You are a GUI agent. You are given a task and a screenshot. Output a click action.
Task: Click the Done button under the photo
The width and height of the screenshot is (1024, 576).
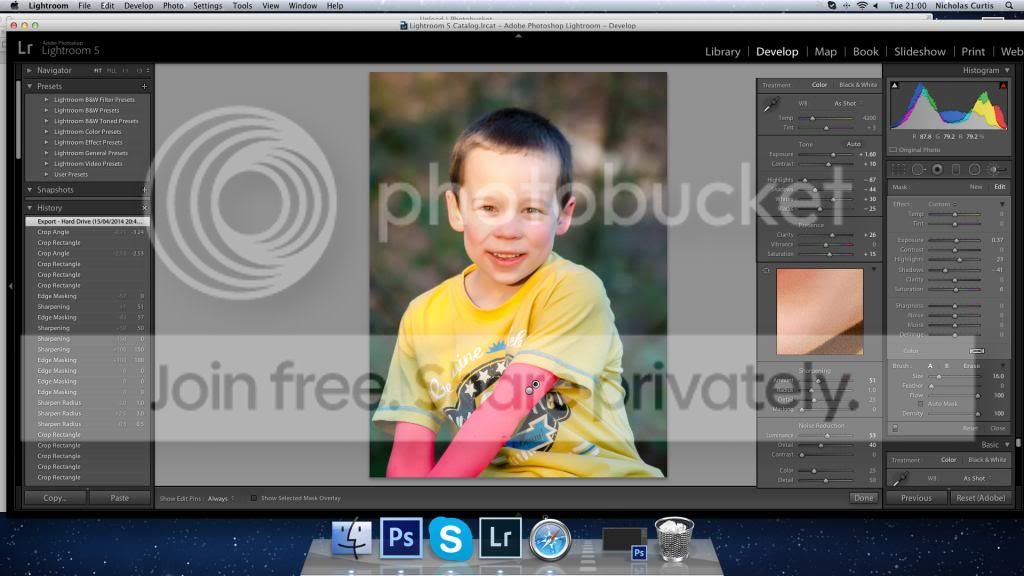coord(863,497)
